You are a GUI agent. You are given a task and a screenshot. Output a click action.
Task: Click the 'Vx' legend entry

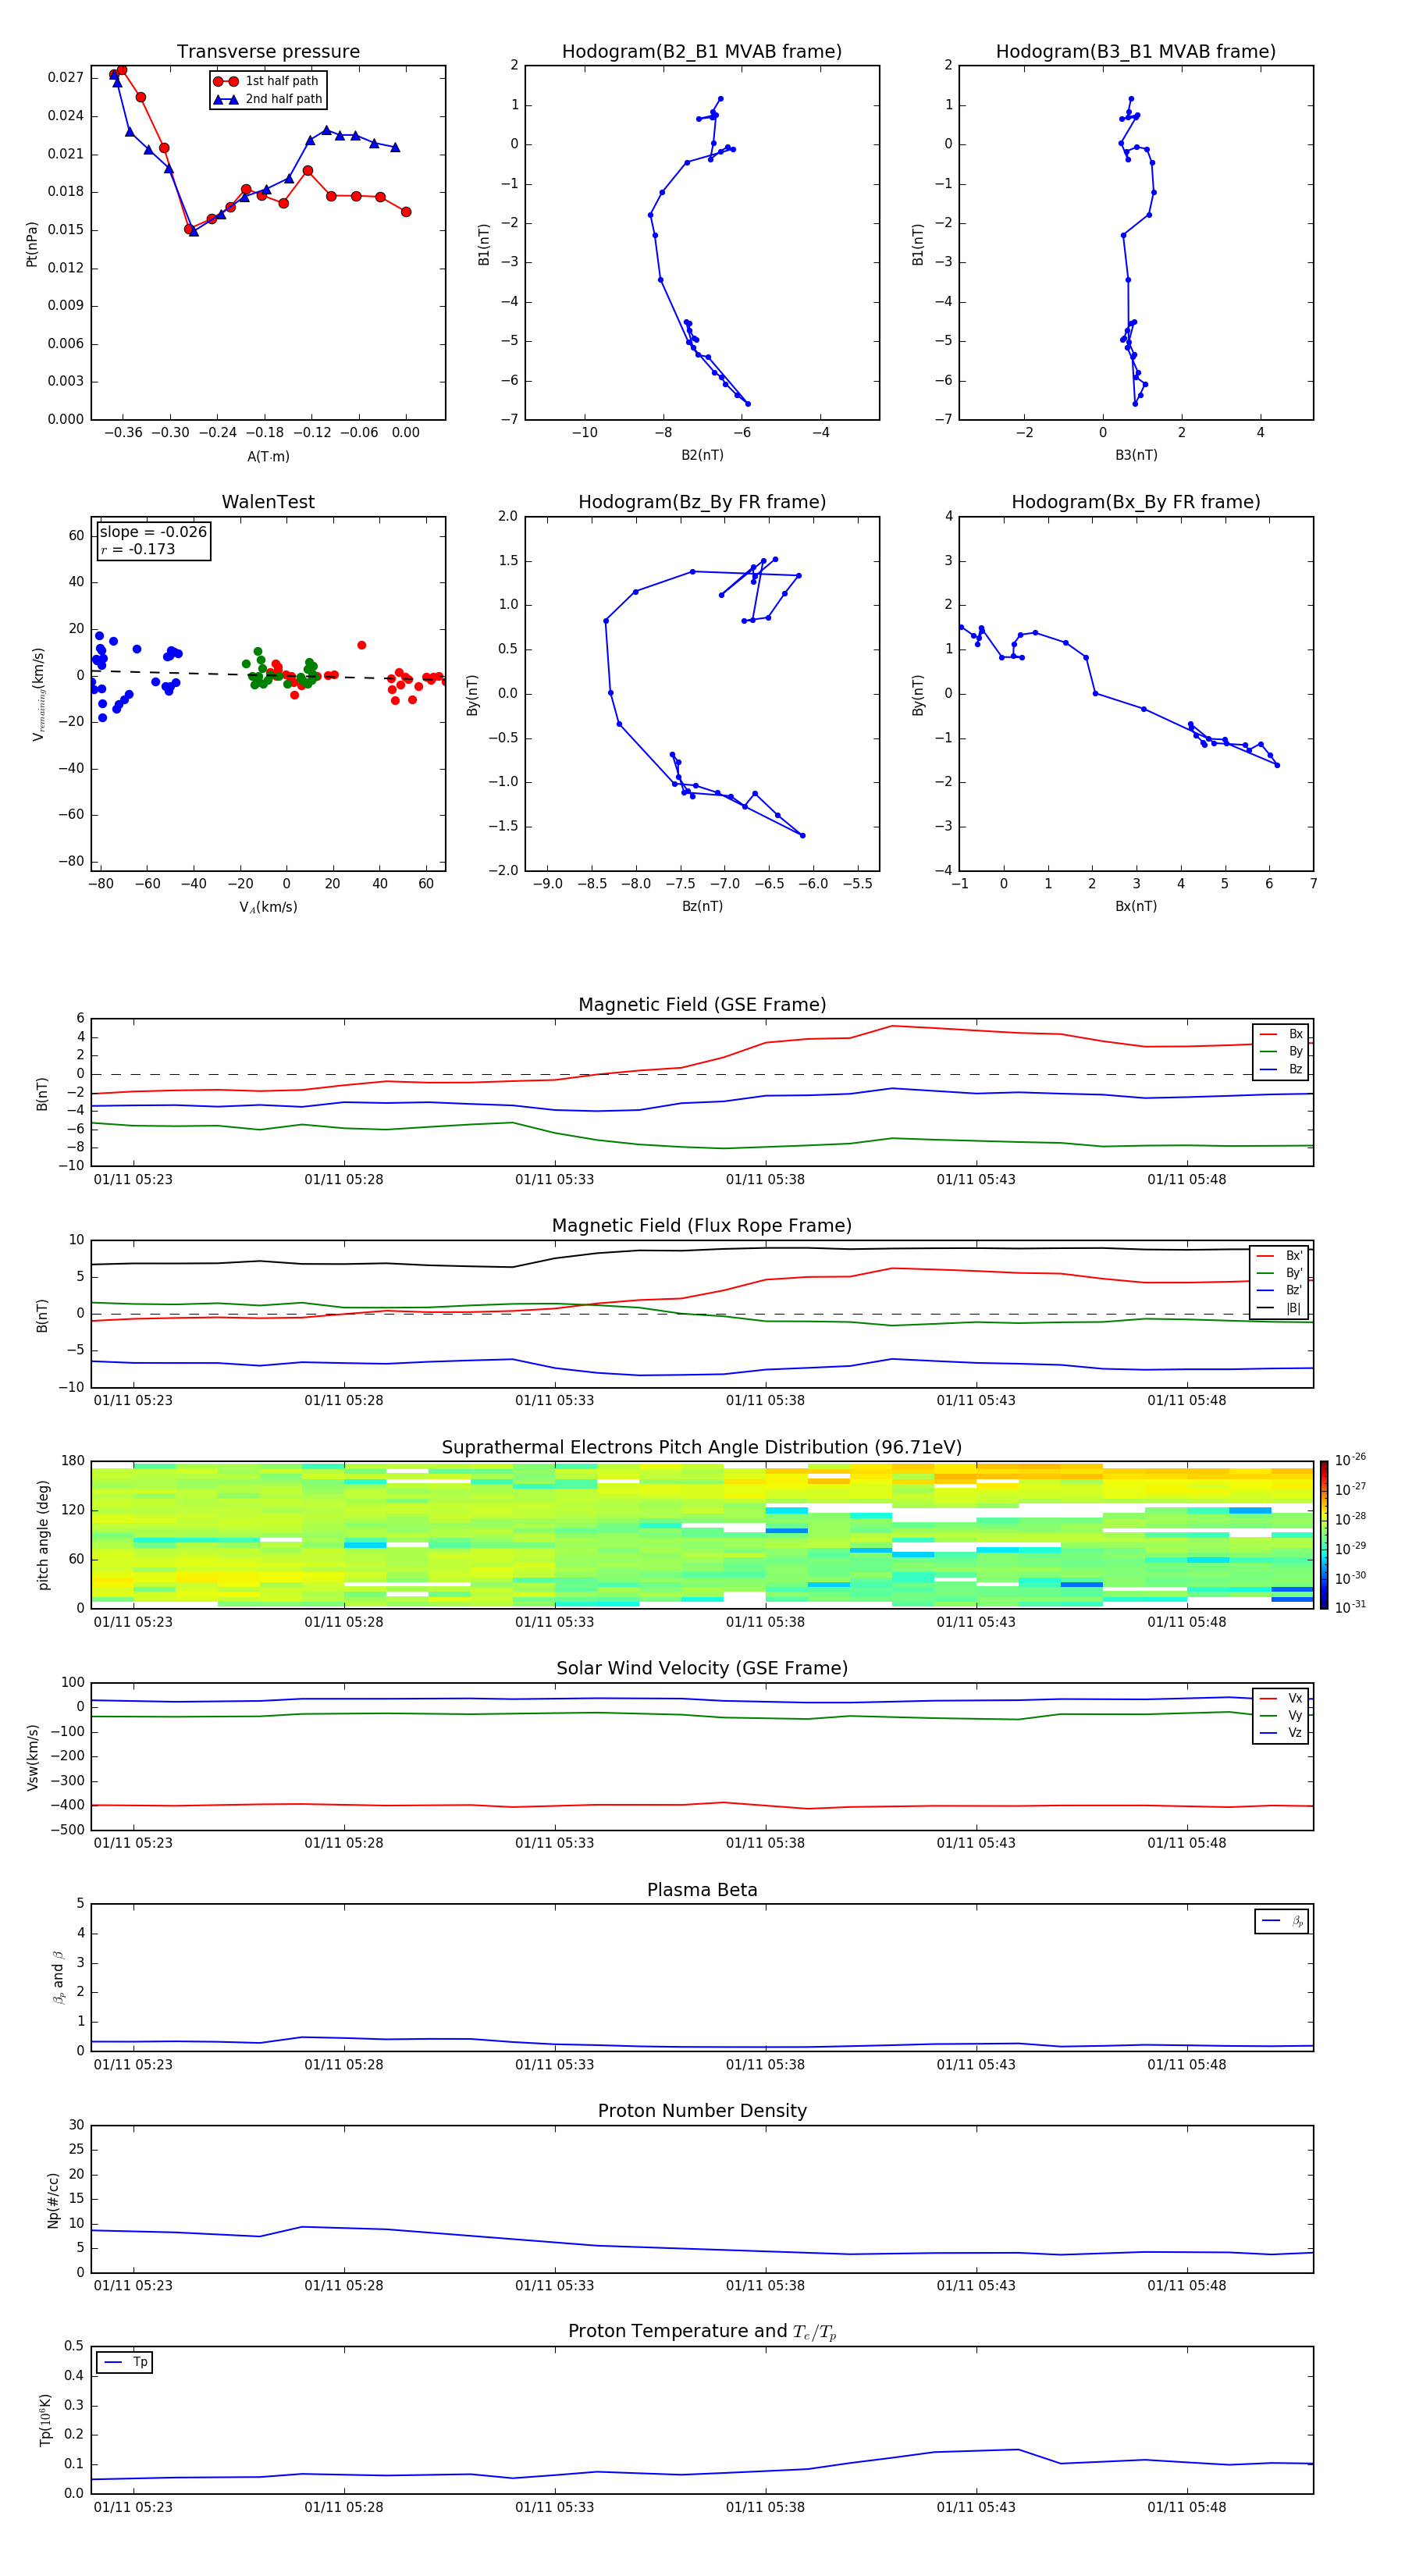point(1282,1698)
